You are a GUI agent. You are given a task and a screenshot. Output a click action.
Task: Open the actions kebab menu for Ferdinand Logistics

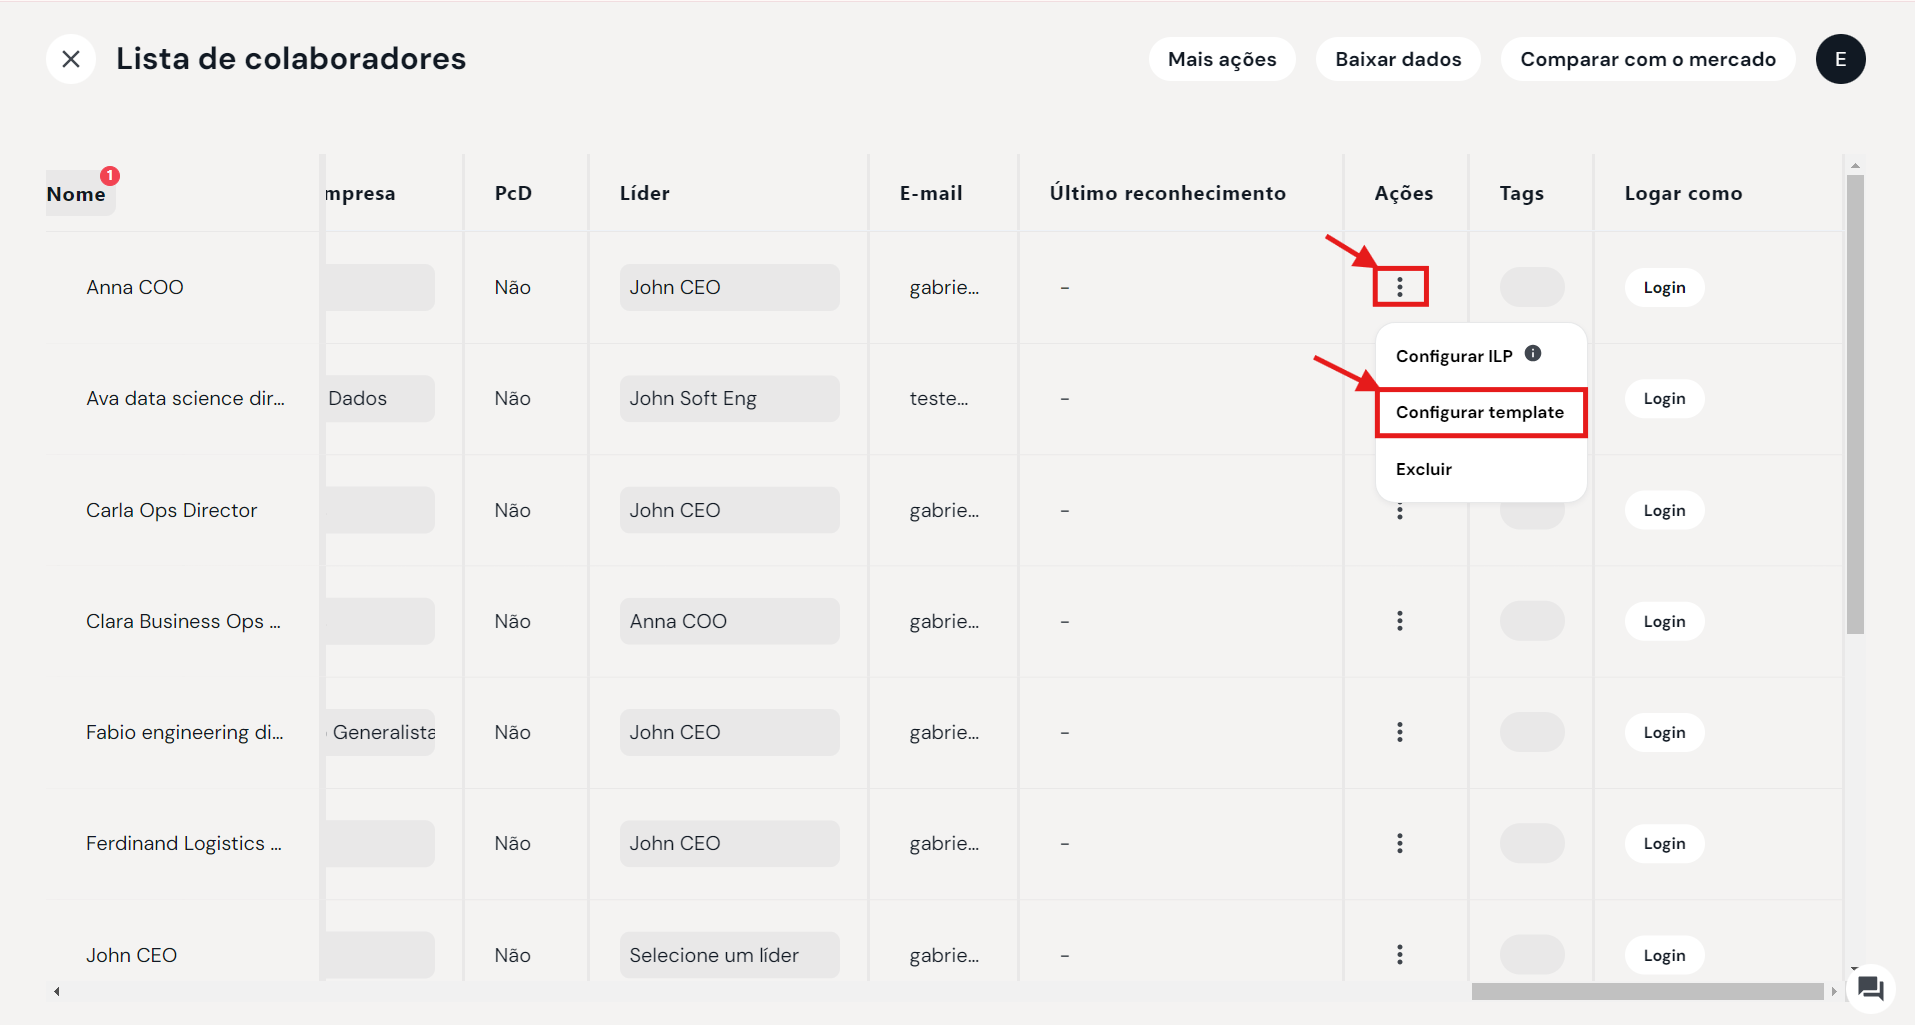(x=1400, y=843)
